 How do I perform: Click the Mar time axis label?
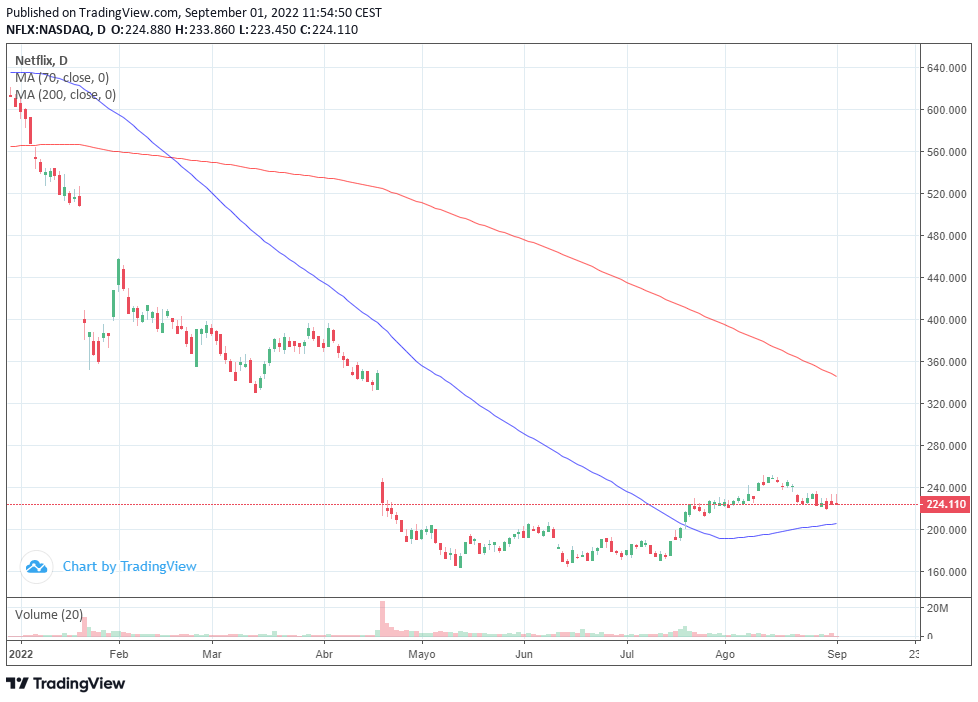point(212,654)
